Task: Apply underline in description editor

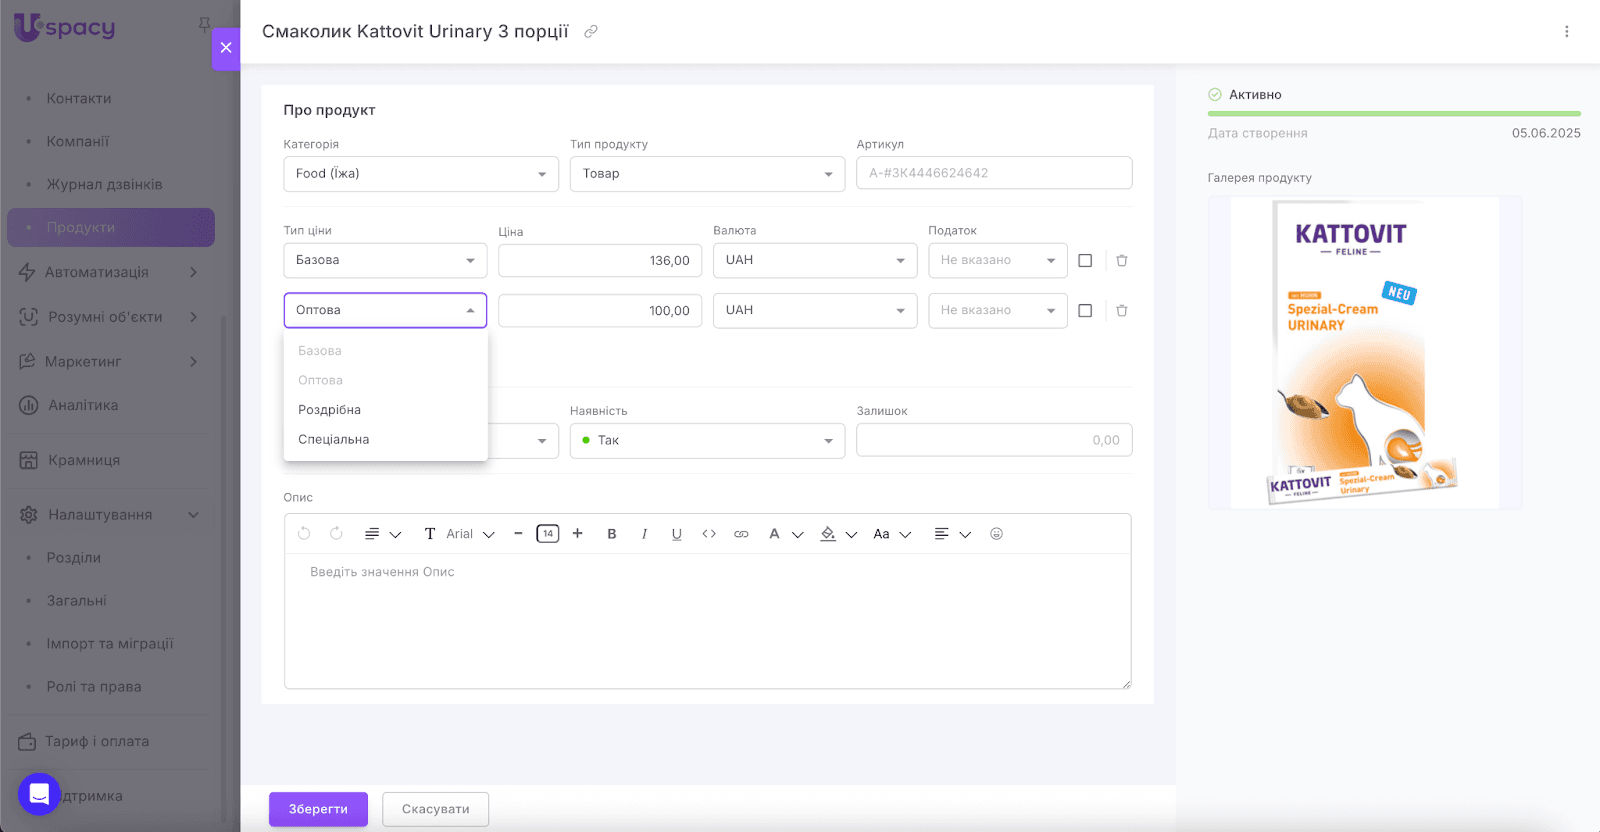Action: [677, 534]
